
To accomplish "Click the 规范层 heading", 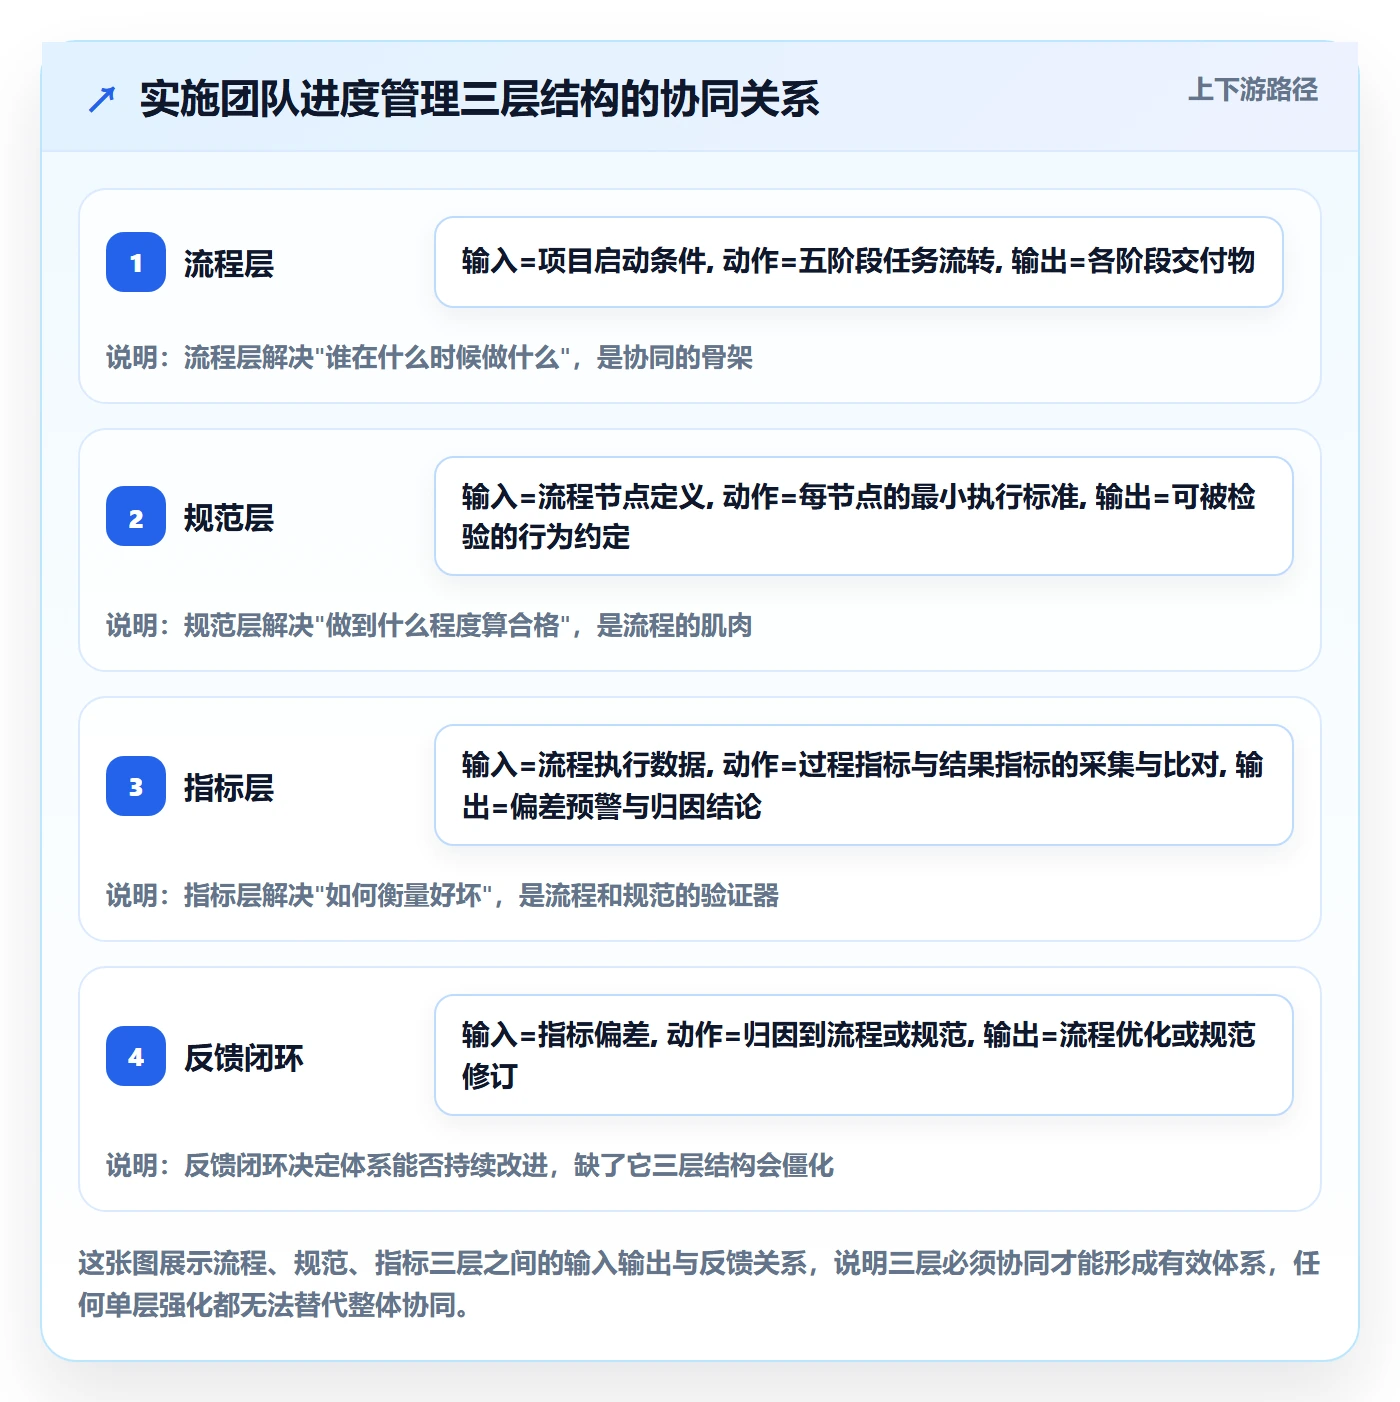I will click(x=229, y=517).
